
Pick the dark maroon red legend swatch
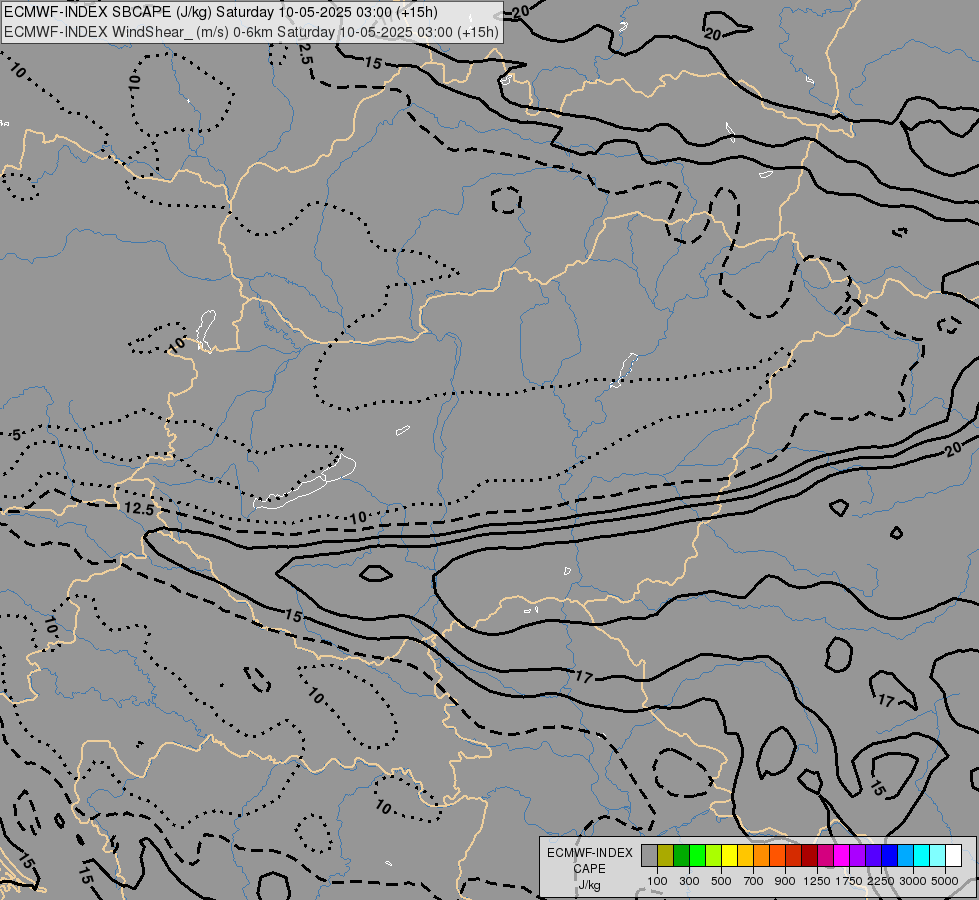pos(810,856)
